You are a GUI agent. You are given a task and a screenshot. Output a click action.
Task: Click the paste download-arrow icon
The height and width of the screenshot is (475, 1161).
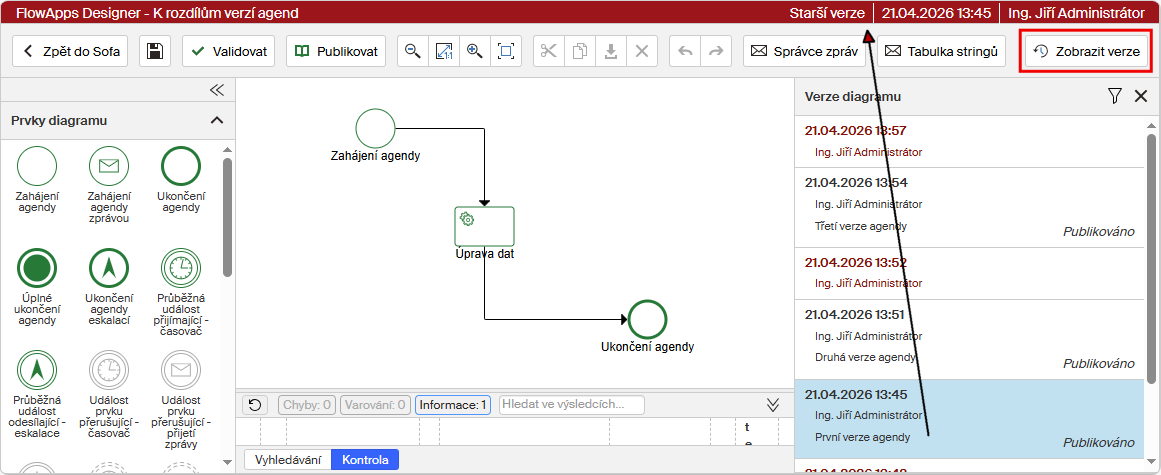tap(611, 51)
